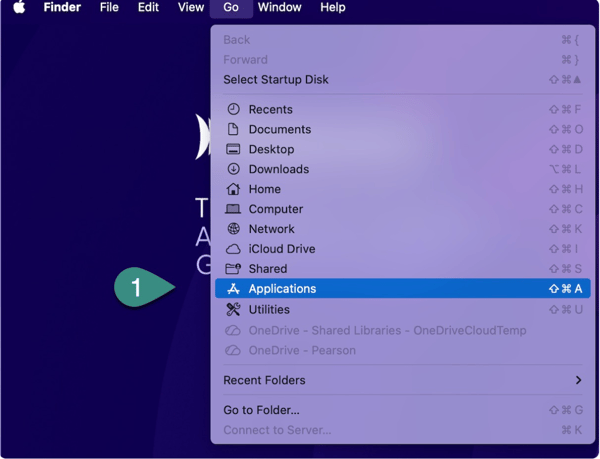Click the iCloud Drive cloud icon

tap(233, 249)
